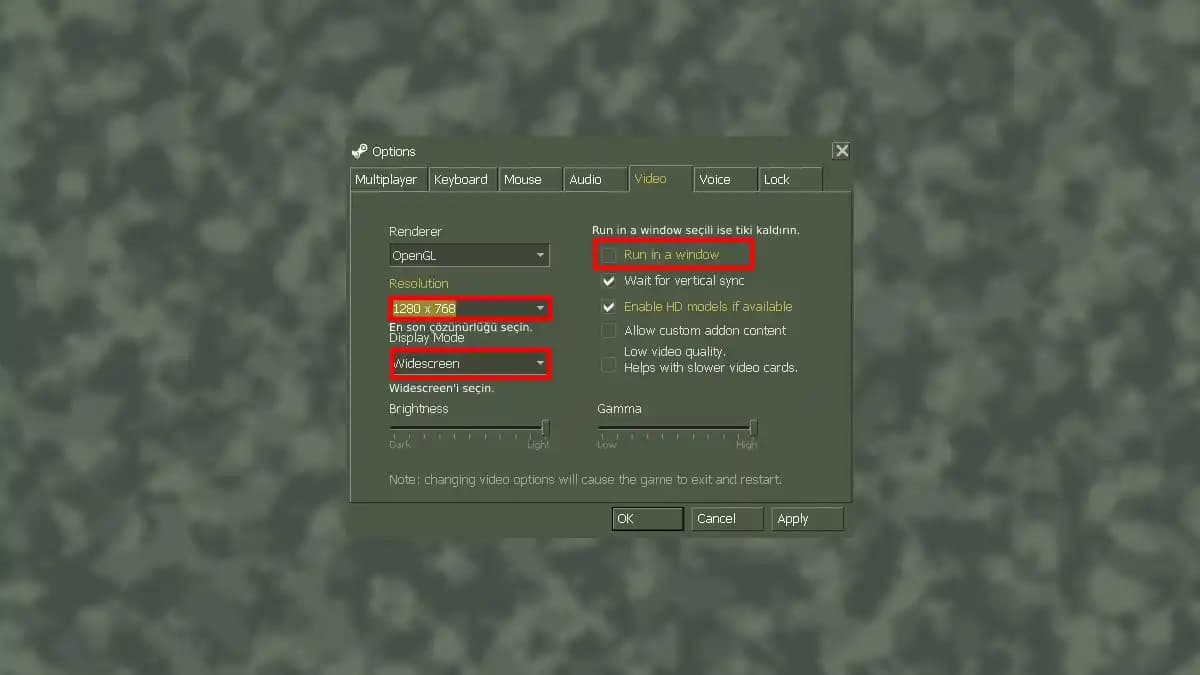Enable the Low video quality option
1200x675 pixels.
tap(609, 365)
